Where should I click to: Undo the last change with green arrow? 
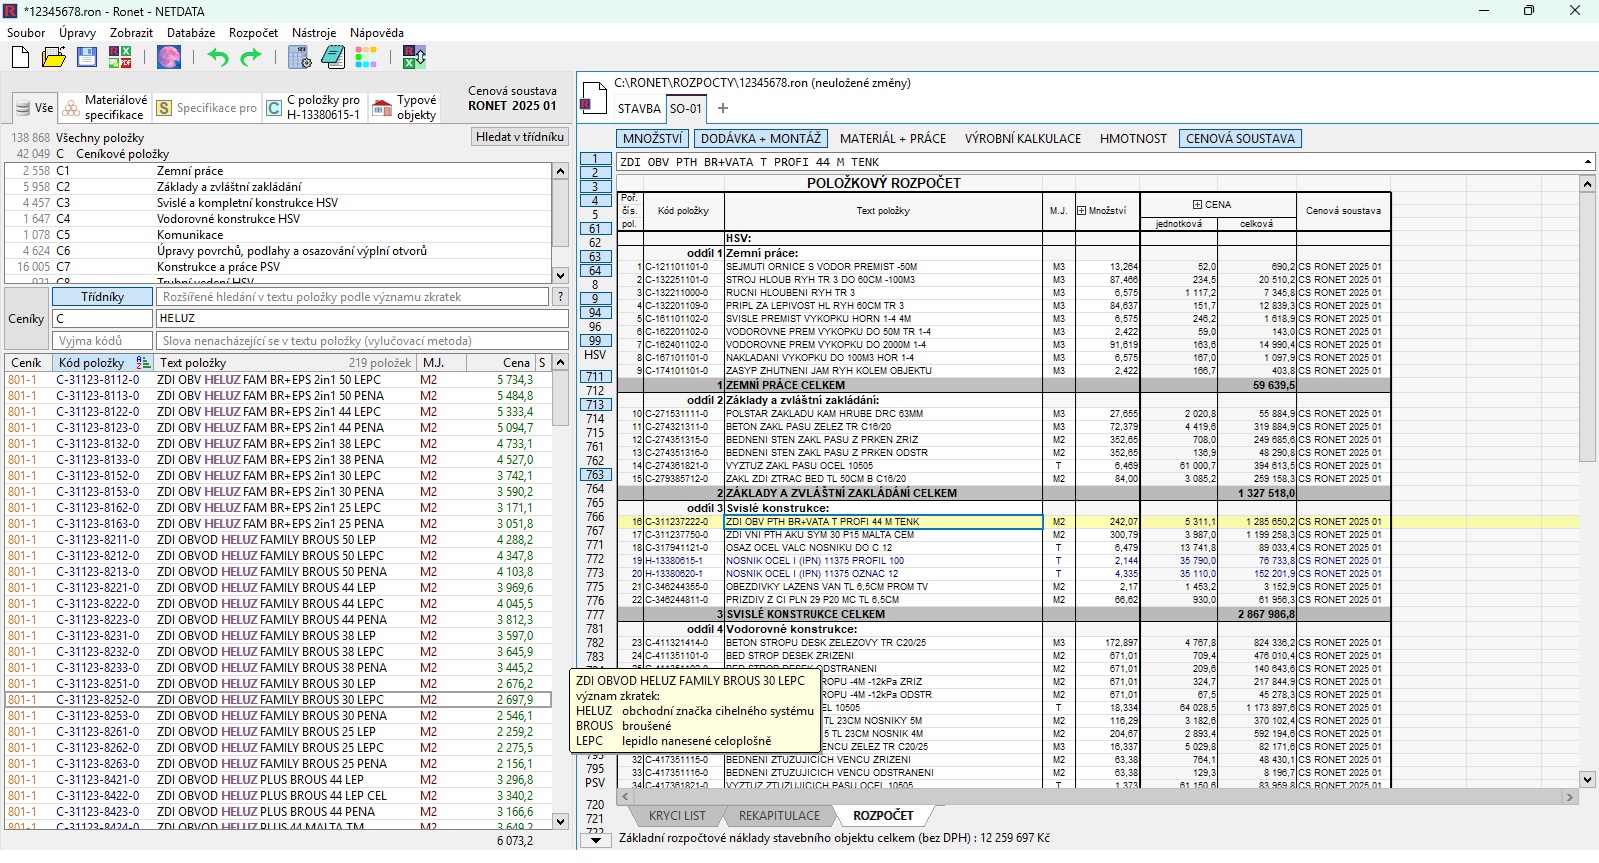pos(218,57)
